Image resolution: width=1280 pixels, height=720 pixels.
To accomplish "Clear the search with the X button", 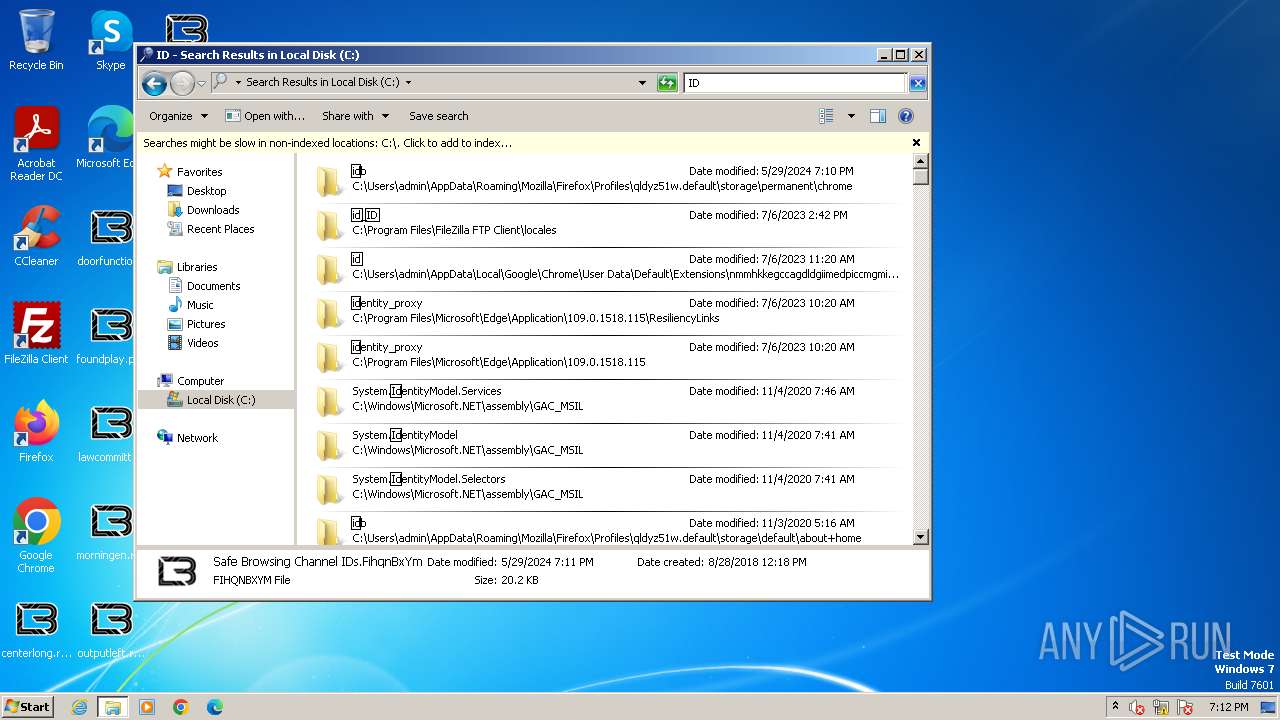I will pyautogui.click(x=917, y=83).
